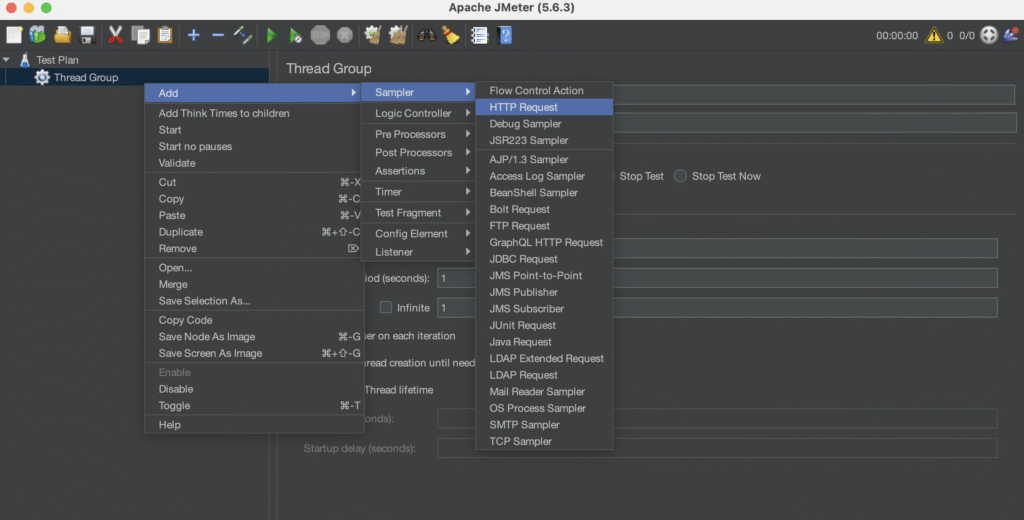1024x520 pixels.
Task: Select the Stop Test Now radio button
Action: coord(681,176)
